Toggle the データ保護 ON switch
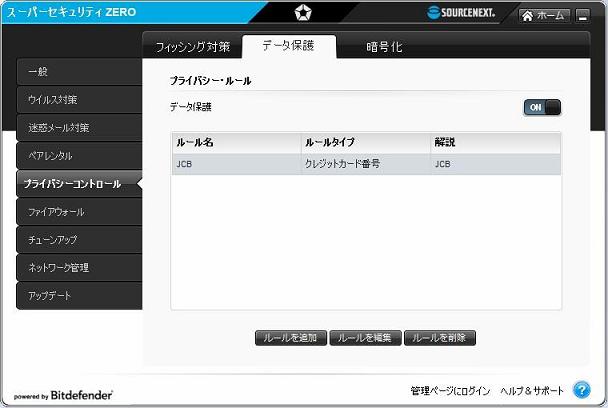The image size is (608, 408). pyautogui.click(x=542, y=107)
